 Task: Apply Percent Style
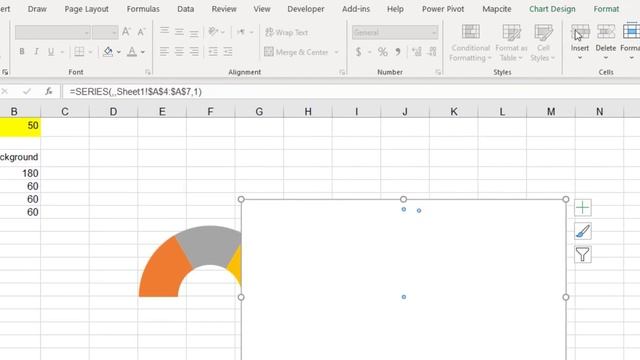pyautogui.click(x=382, y=52)
